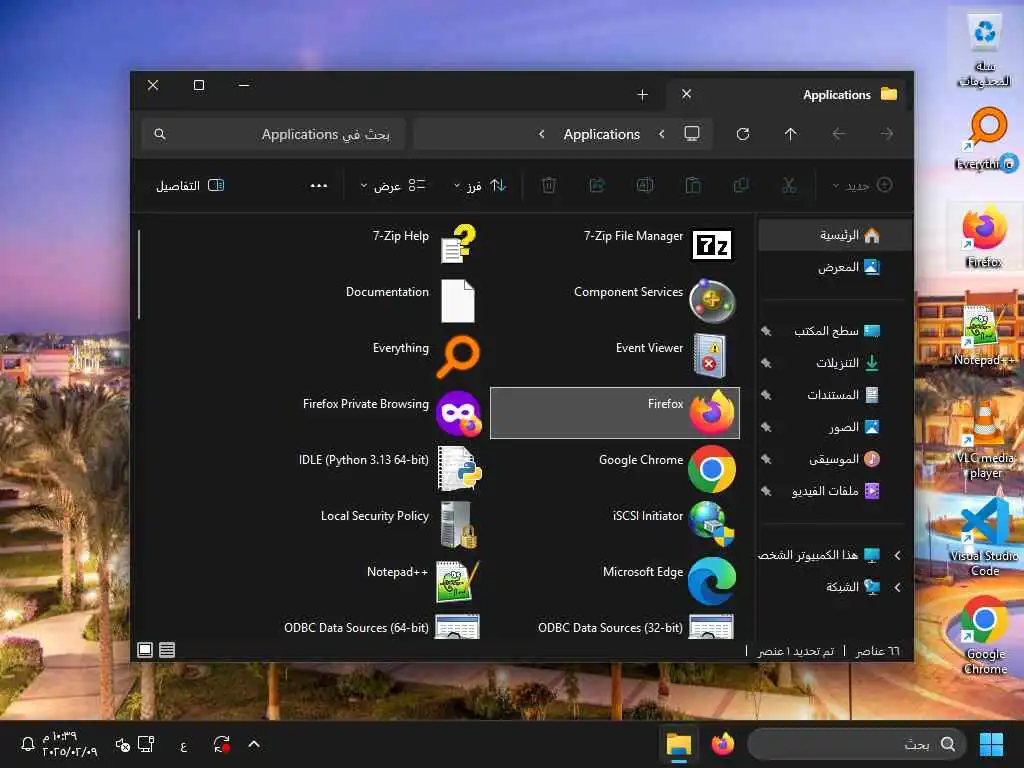Screen dimensions: 1024x768
Task: Open Music (الموسيقى) quick access item
Action: tap(835, 459)
